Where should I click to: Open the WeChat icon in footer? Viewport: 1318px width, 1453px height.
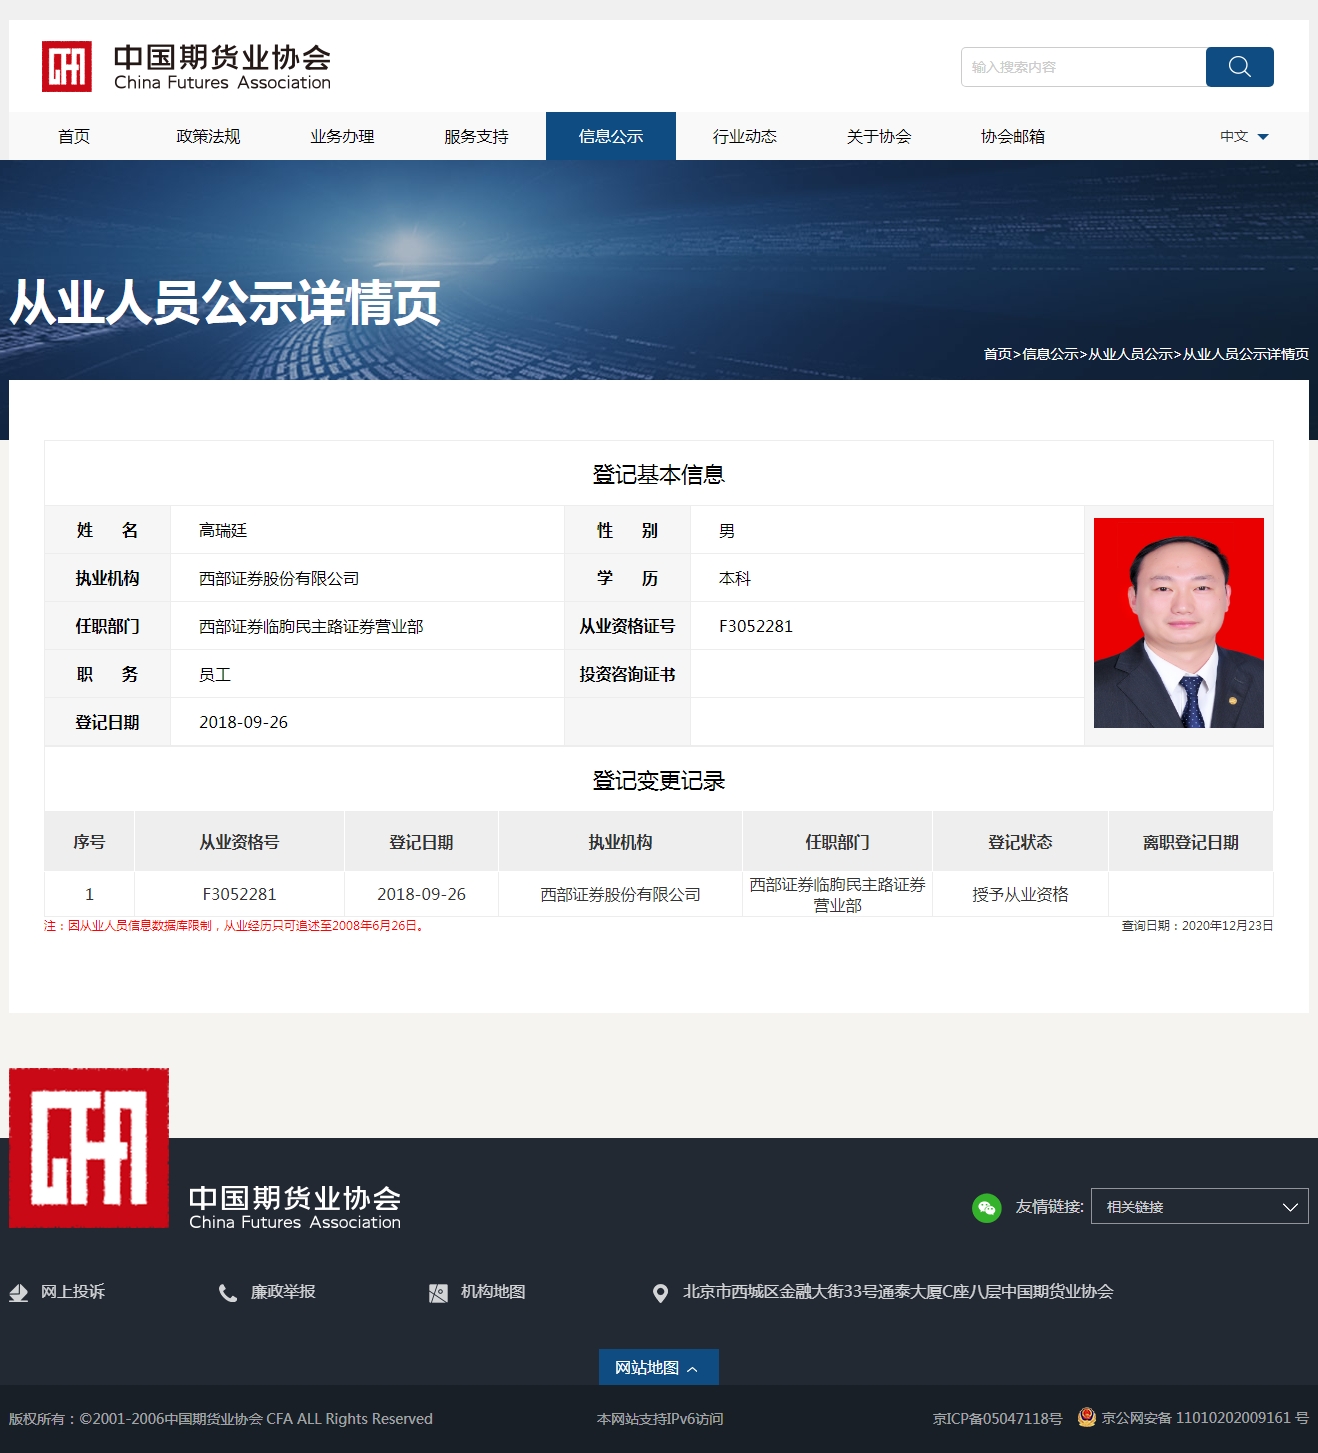tap(986, 1208)
